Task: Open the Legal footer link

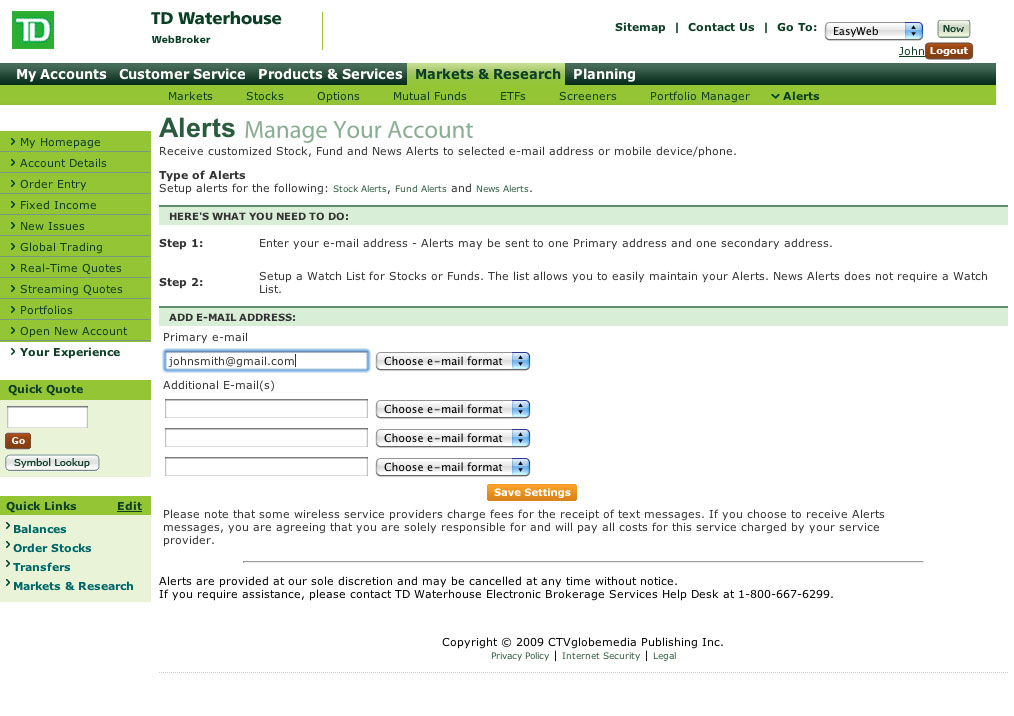Action: (x=664, y=656)
